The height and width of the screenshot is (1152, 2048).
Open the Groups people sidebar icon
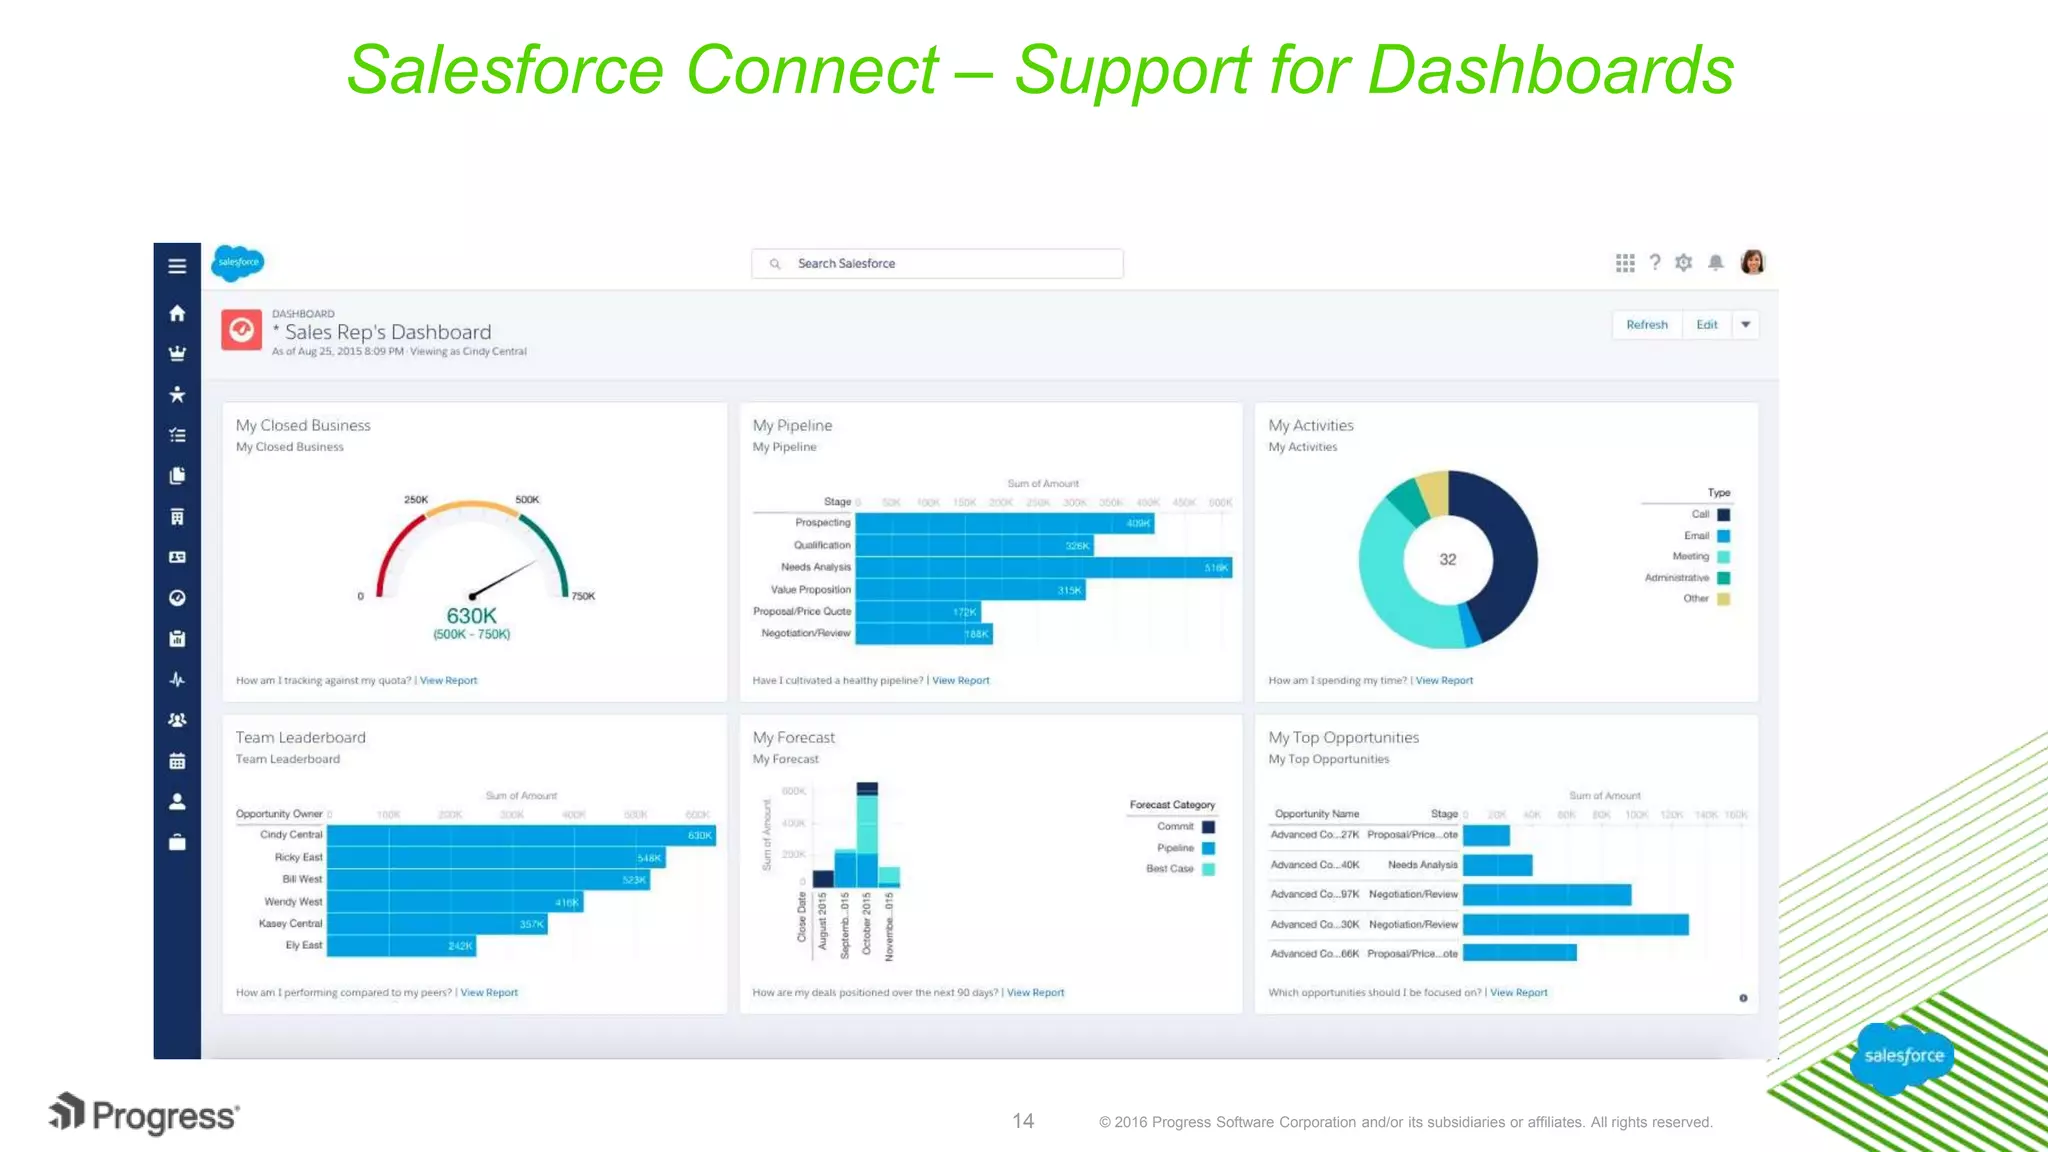[x=177, y=720]
